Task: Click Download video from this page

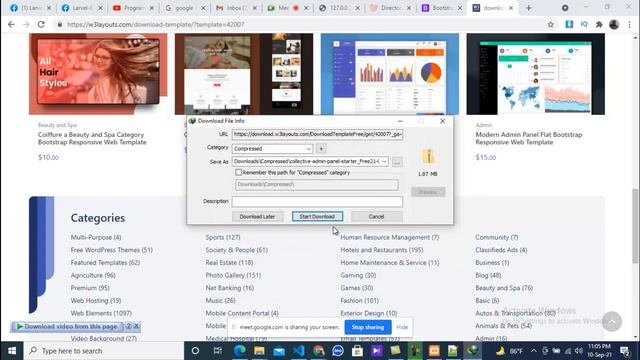Action: point(67,326)
